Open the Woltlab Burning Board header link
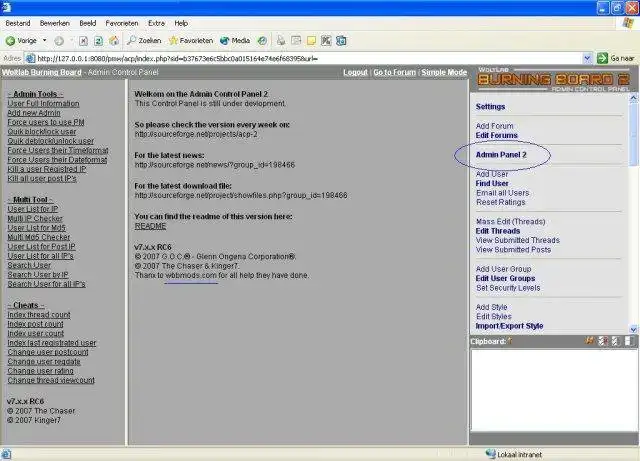The width and height of the screenshot is (640, 461). [42, 72]
